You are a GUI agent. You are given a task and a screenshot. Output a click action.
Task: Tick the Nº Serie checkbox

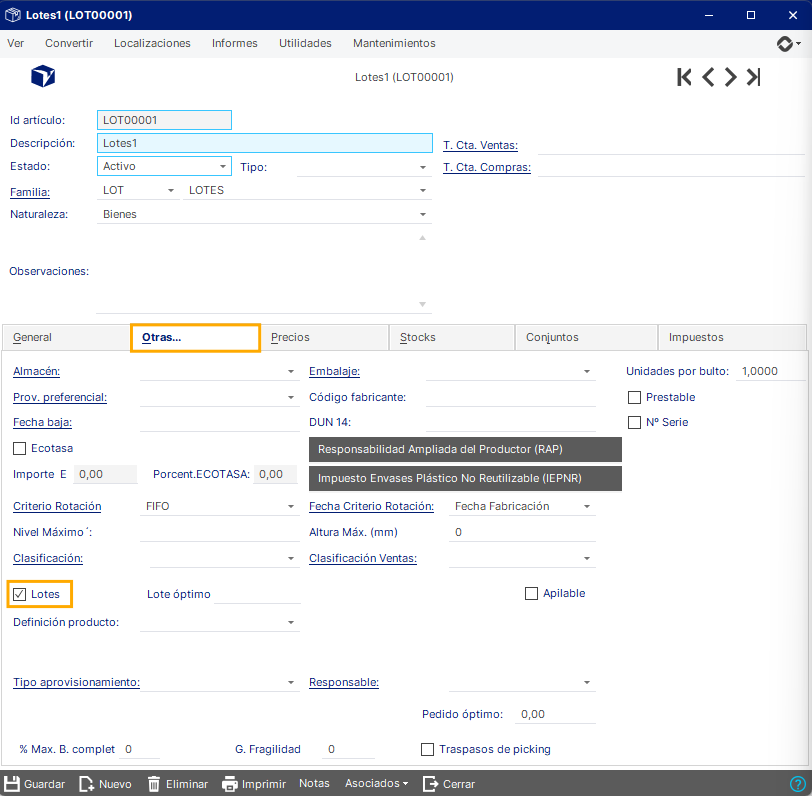[634, 422]
